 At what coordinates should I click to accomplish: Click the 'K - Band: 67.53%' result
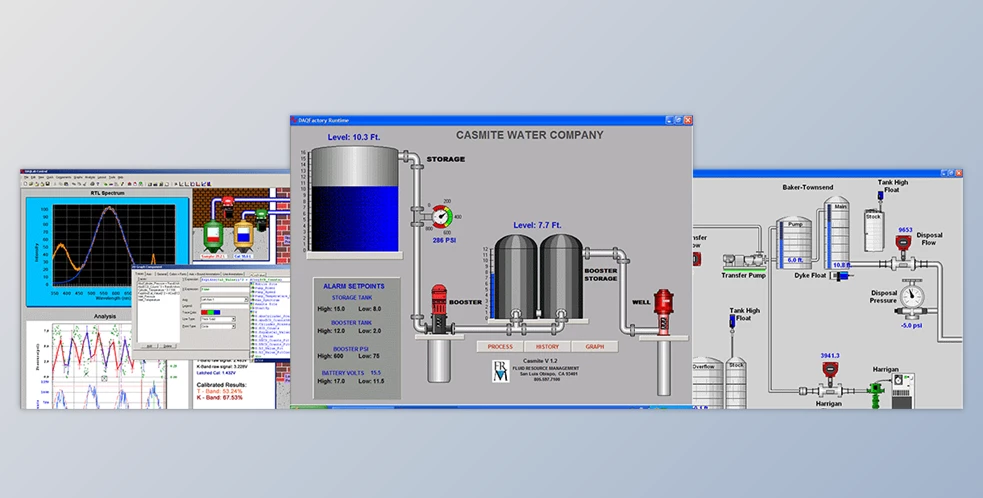pyautogui.click(x=219, y=398)
